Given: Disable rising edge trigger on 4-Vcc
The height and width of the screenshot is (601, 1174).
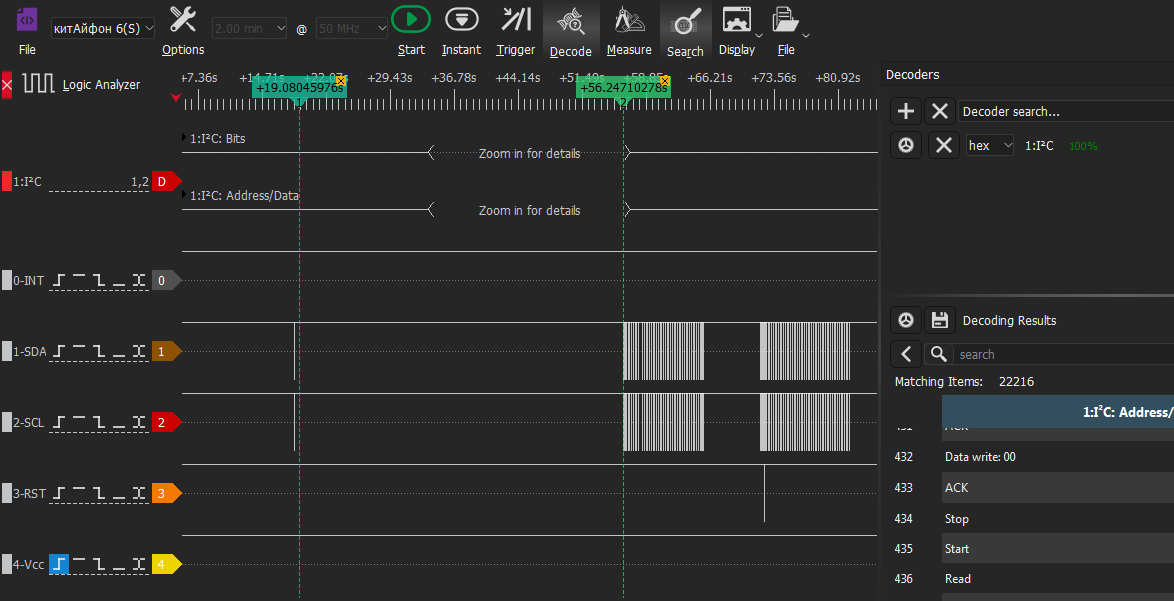Looking at the screenshot, I should click(60, 565).
